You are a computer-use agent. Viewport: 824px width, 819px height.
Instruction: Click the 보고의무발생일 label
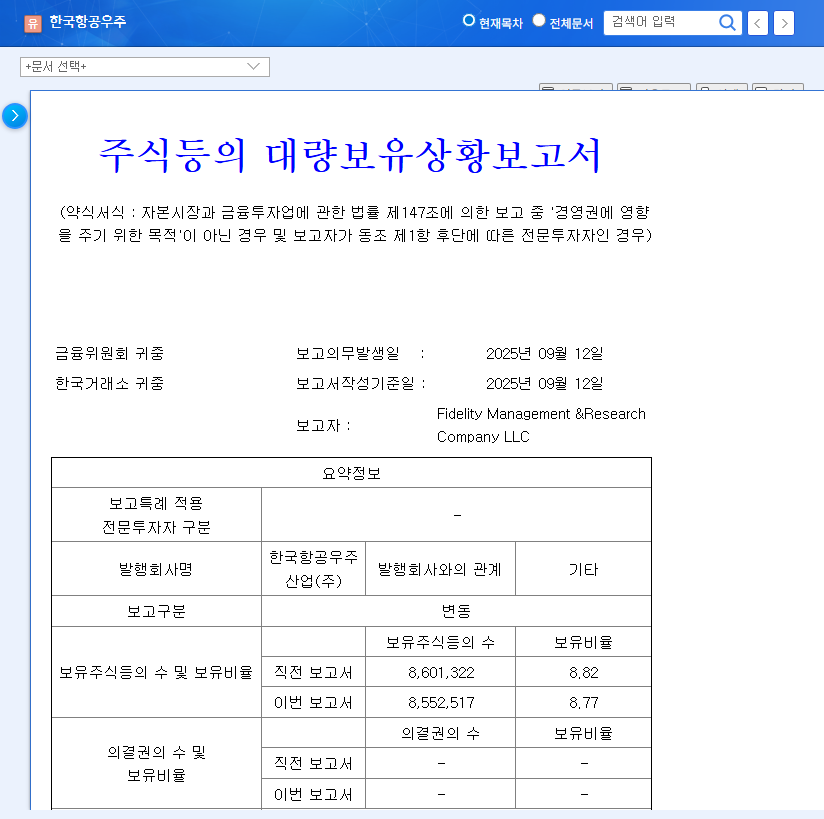coord(347,353)
